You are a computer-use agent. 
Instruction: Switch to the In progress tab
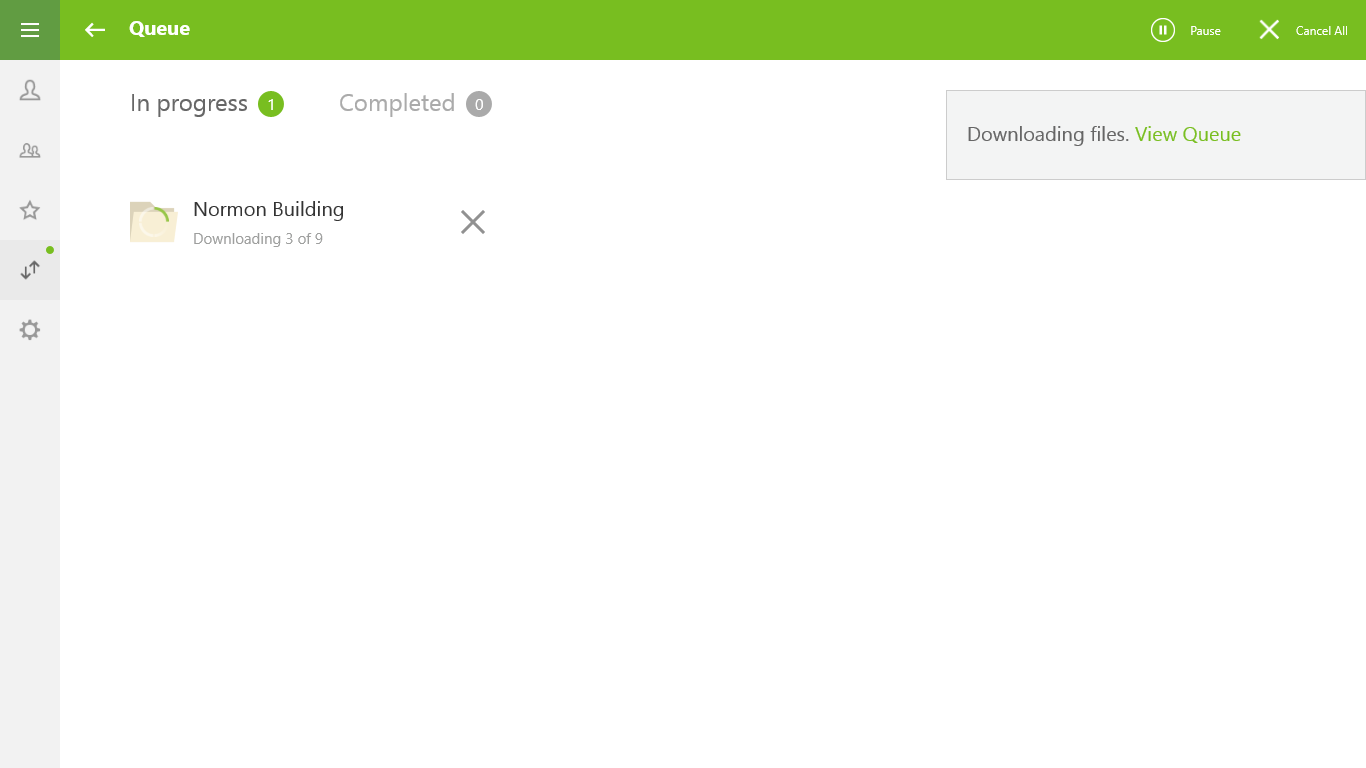click(x=207, y=104)
